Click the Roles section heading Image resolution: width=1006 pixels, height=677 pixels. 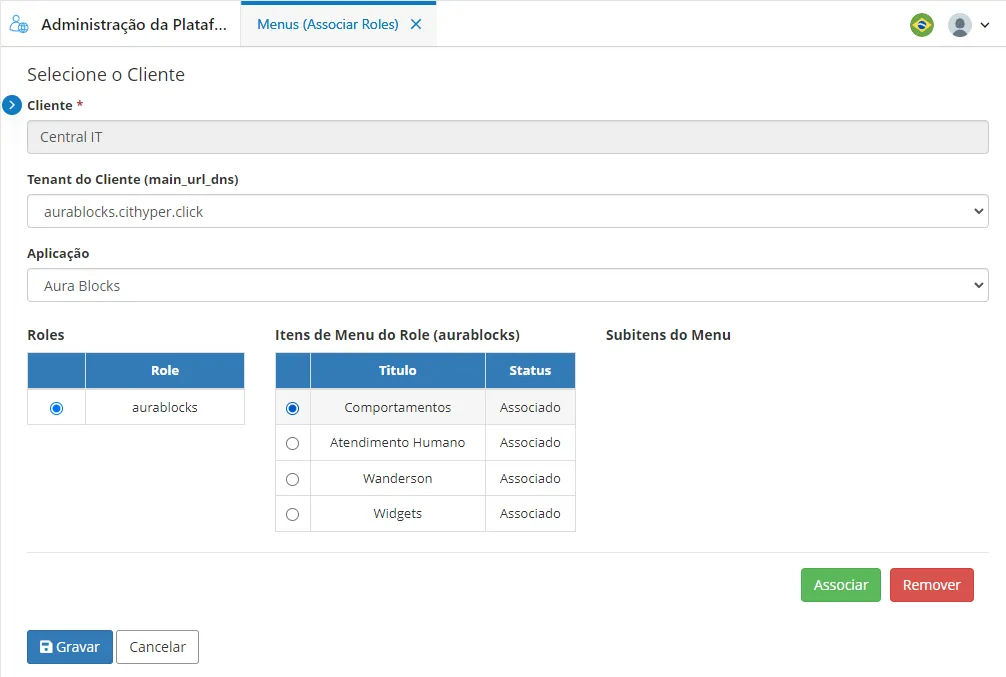point(46,334)
